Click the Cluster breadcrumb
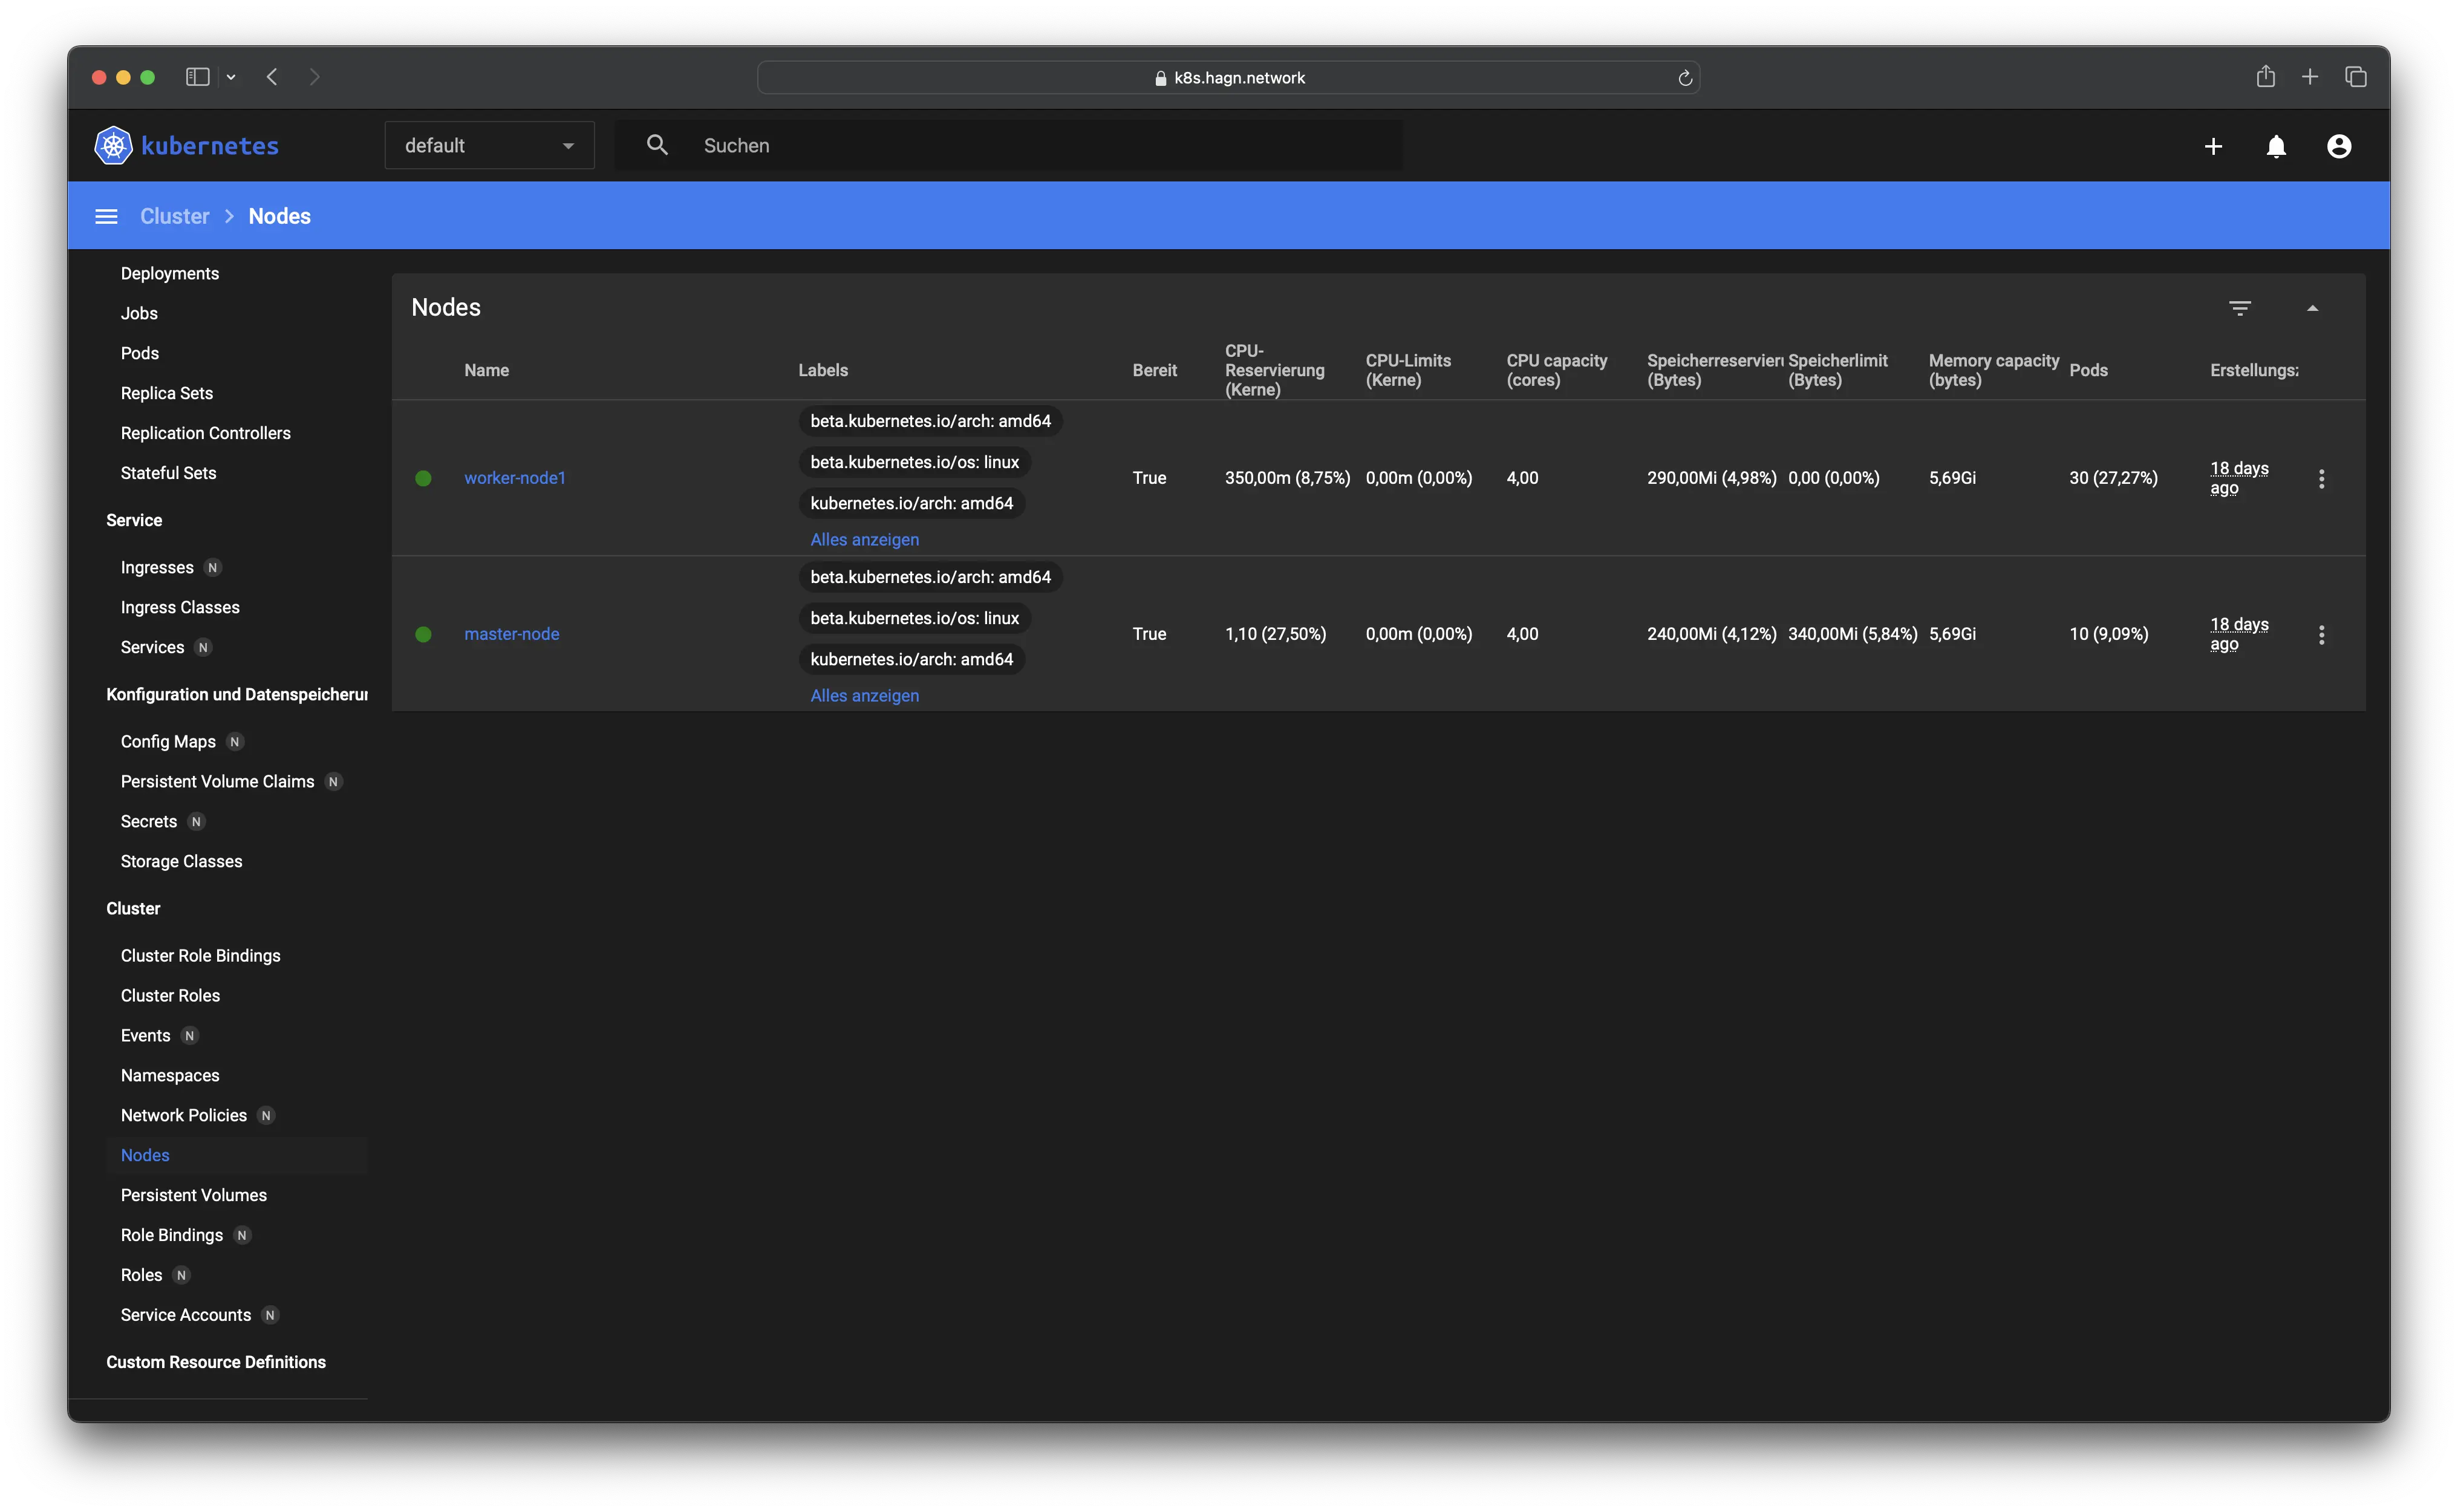The height and width of the screenshot is (1512, 2458). pos(175,216)
